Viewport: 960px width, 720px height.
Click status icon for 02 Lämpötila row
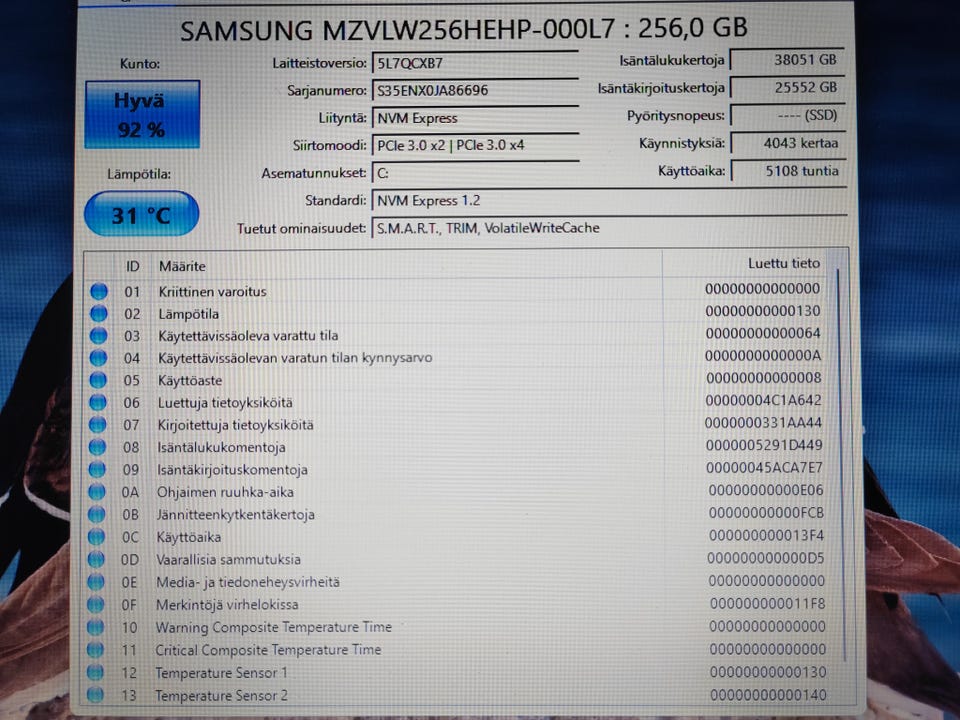[x=99, y=313]
